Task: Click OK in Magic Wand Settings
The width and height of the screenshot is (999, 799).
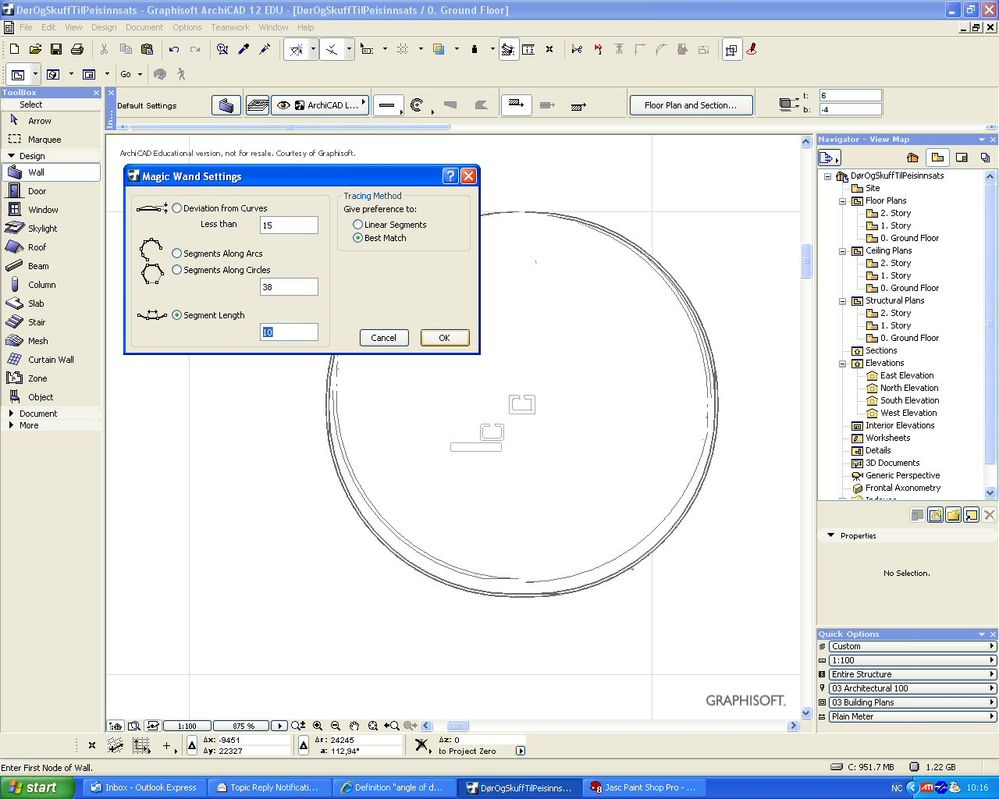Action: 444,338
